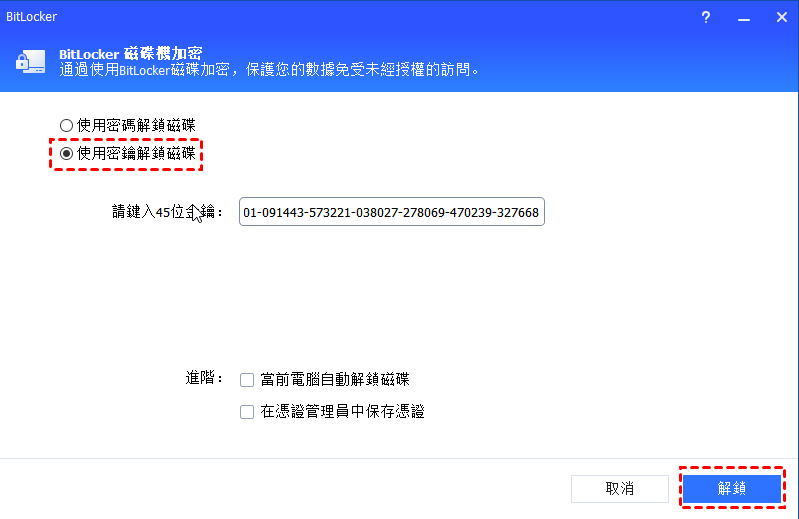
Task: Select the 使用密鑰解鎖磁碟 radio option
Action: pyautogui.click(x=66, y=153)
